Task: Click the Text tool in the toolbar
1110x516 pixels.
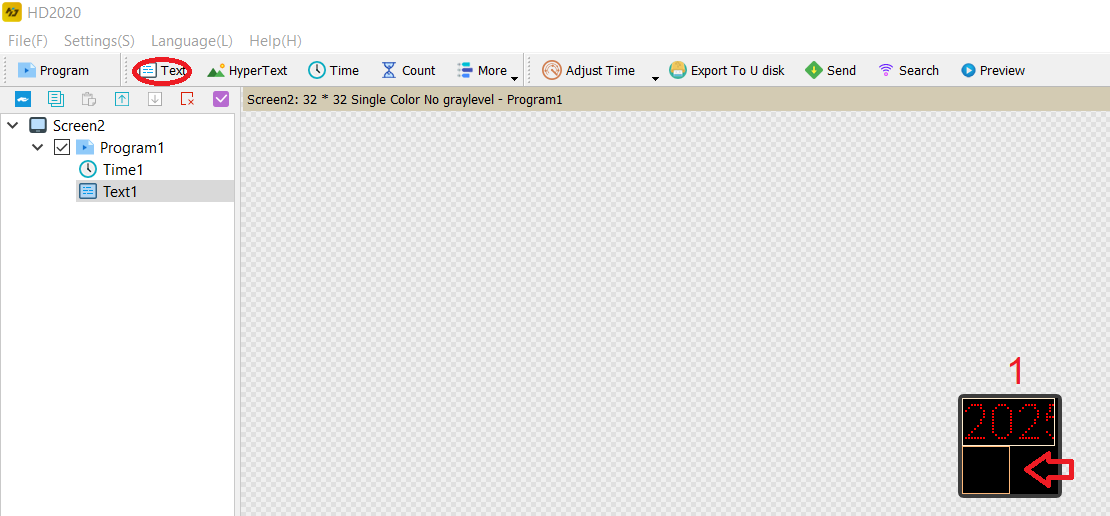Action: 163,71
